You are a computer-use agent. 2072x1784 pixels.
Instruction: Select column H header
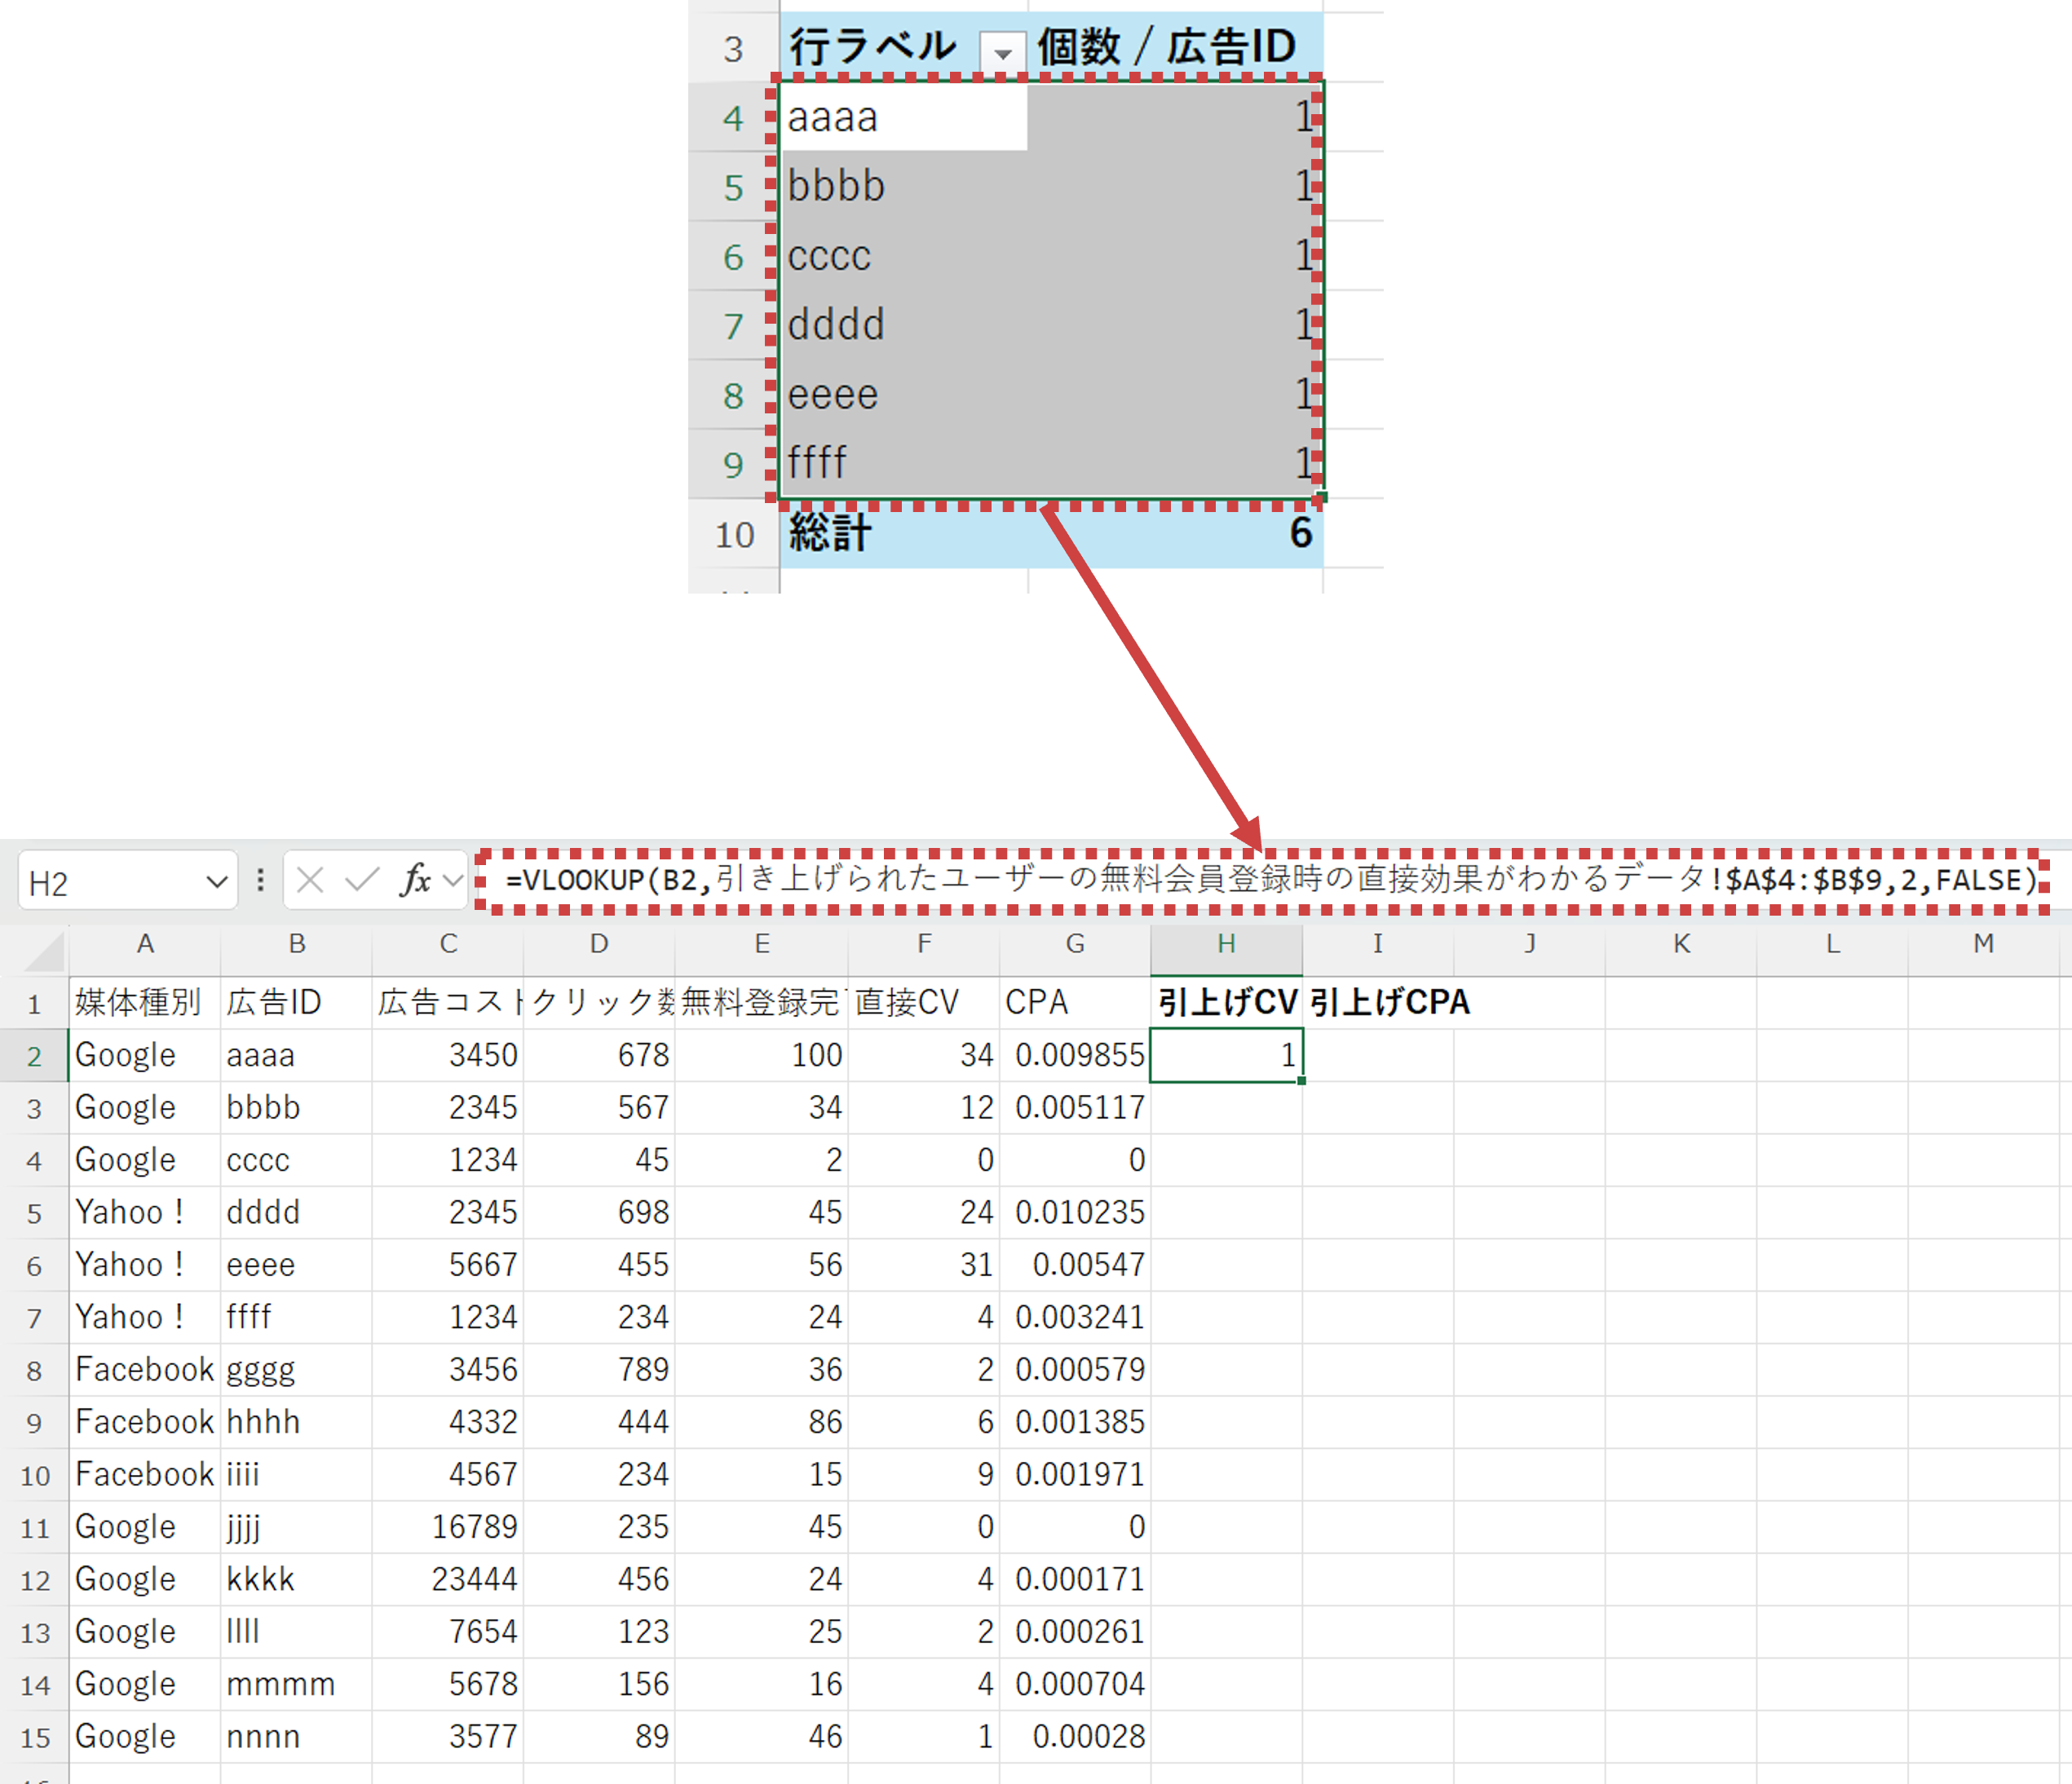(1226, 944)
